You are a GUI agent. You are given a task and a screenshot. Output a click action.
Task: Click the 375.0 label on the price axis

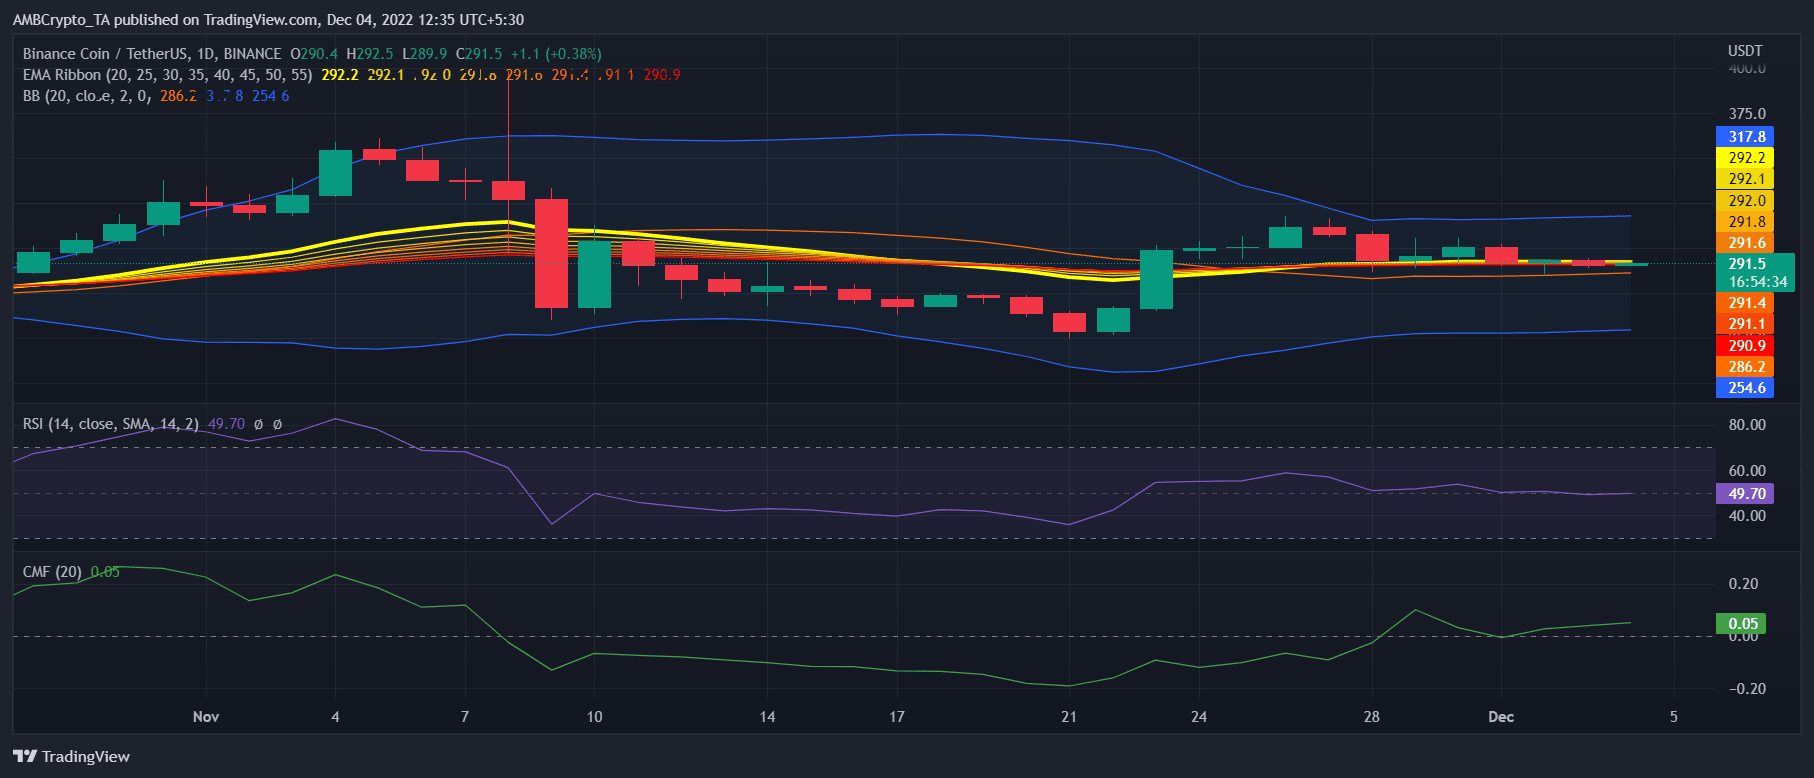pos(1747,114)
